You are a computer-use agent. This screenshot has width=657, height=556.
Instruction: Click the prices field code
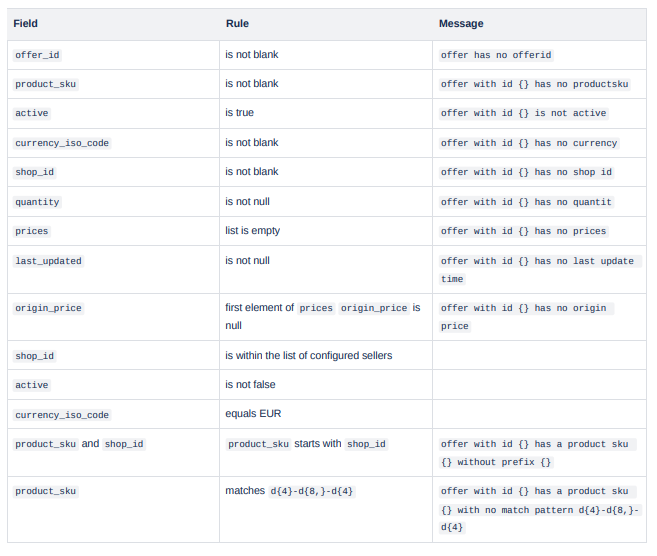click(x=31, y=231)
